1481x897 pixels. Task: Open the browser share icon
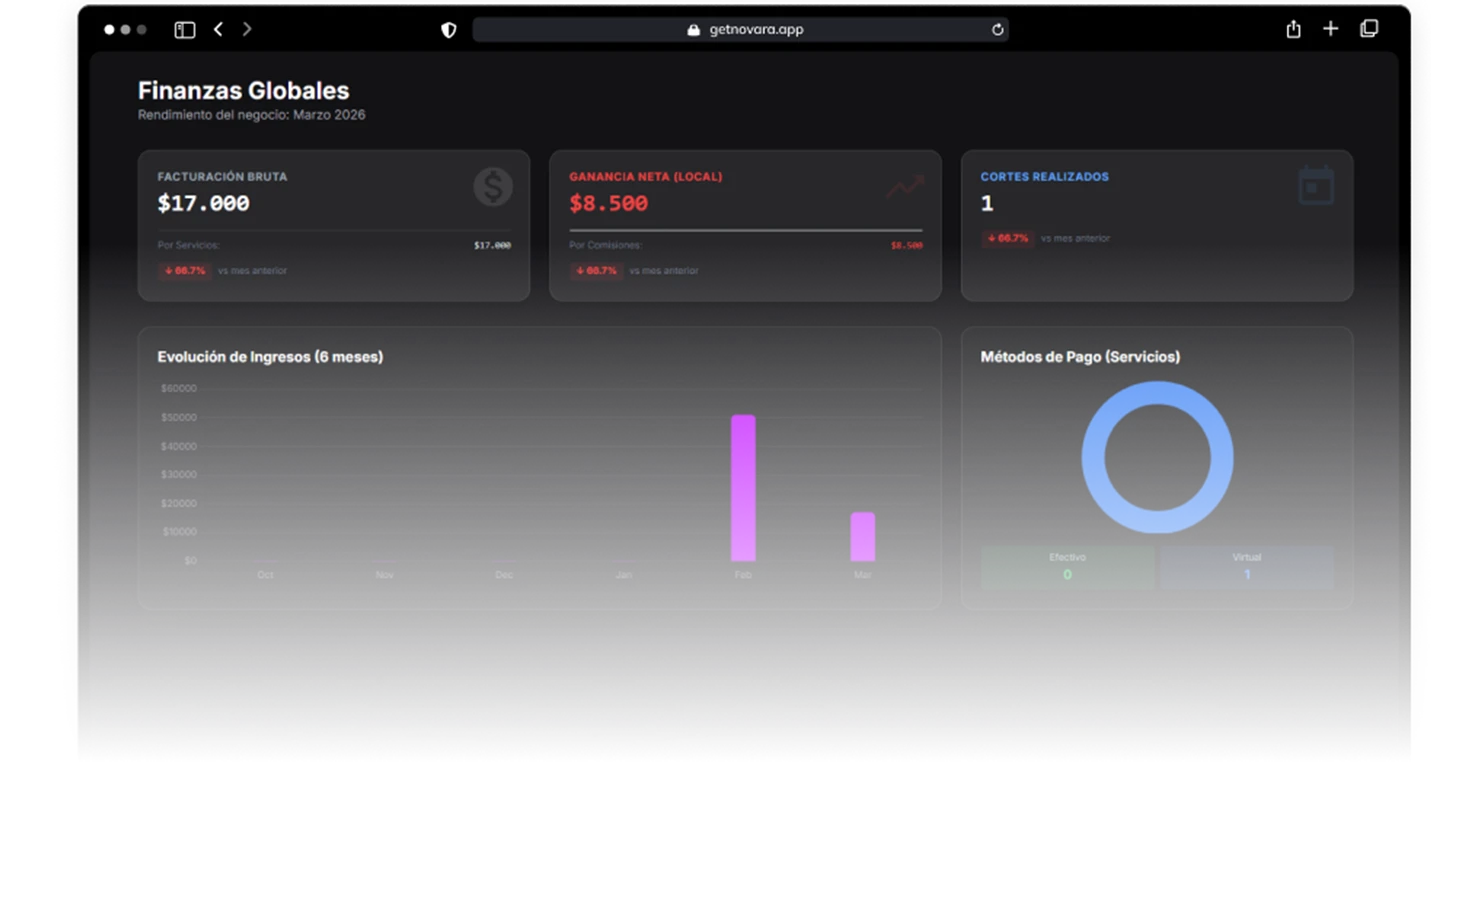[1293, 30]
